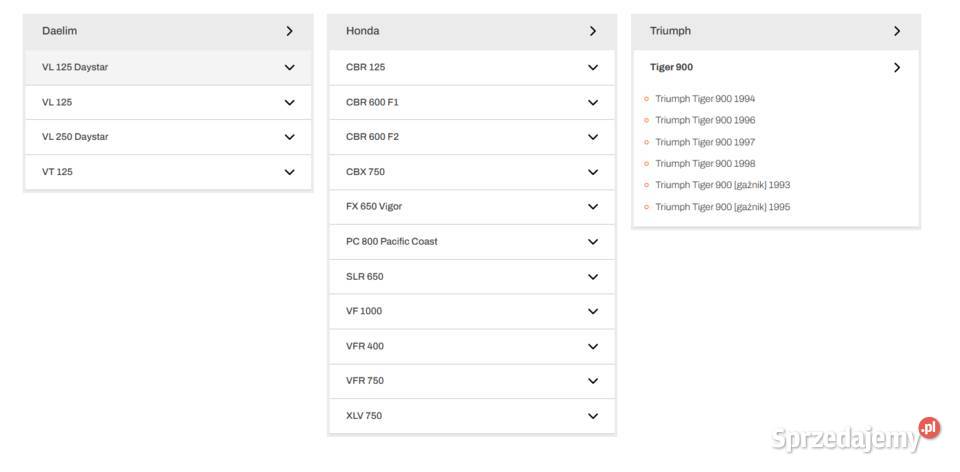Screen dimensions: 960x472
Task: Click the Sprzedajemy.pl watermark logo
Action: [855, 436]
